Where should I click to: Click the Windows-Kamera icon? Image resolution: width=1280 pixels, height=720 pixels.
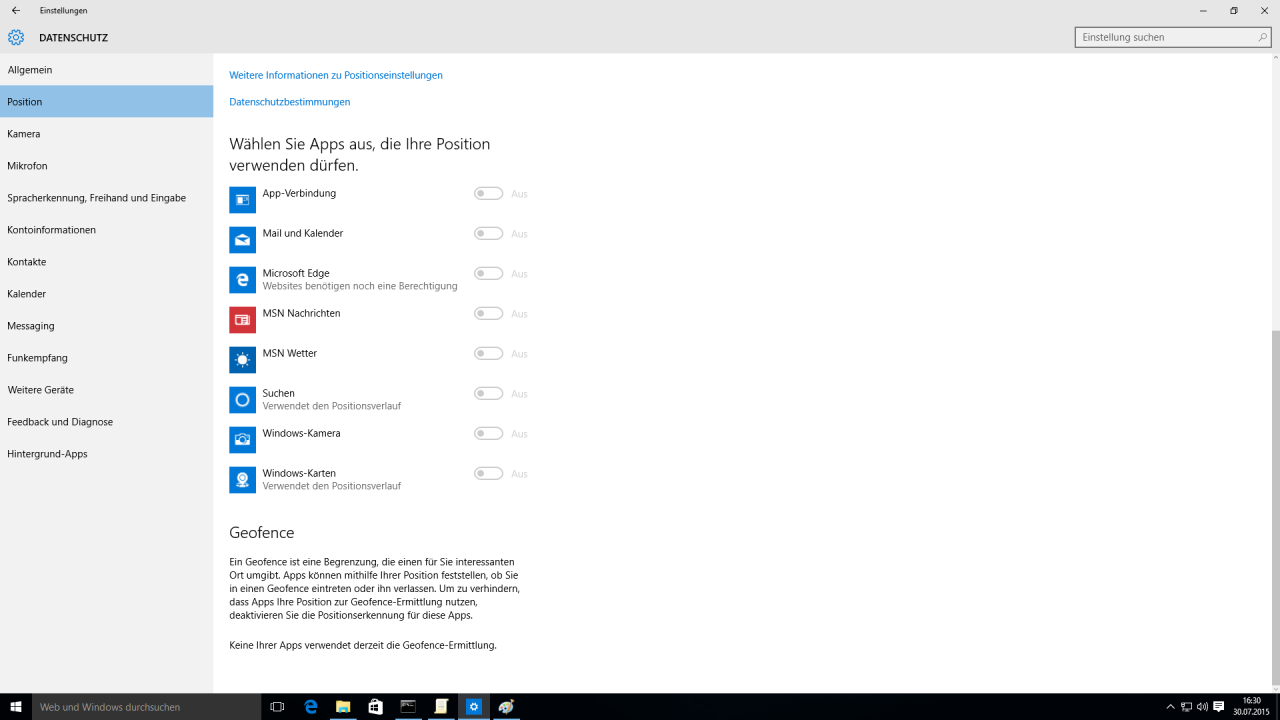tap(242, 440)
